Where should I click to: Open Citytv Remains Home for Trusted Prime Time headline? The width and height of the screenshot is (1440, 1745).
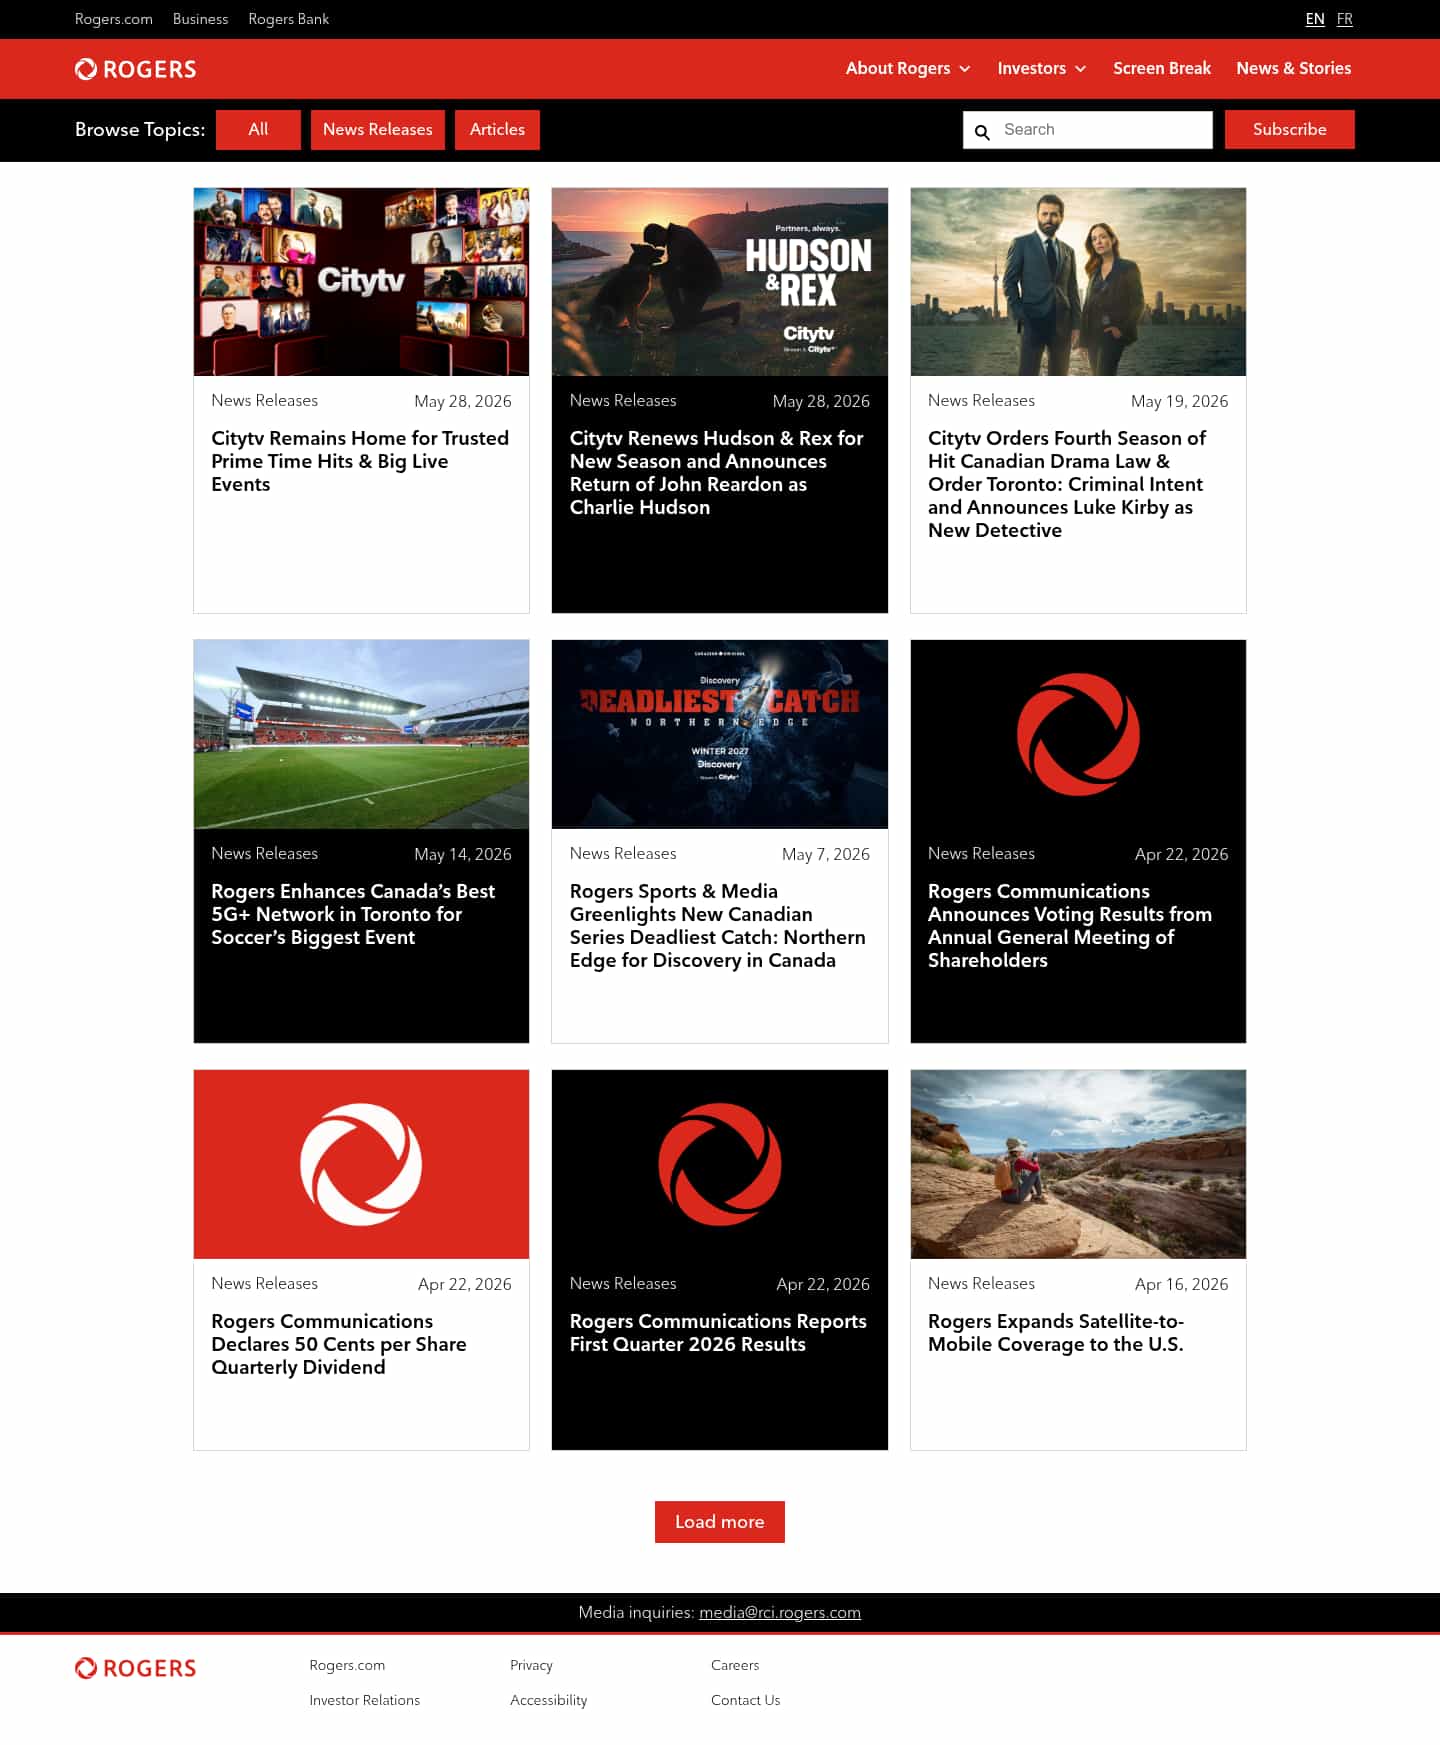click(x=360, y=461)
